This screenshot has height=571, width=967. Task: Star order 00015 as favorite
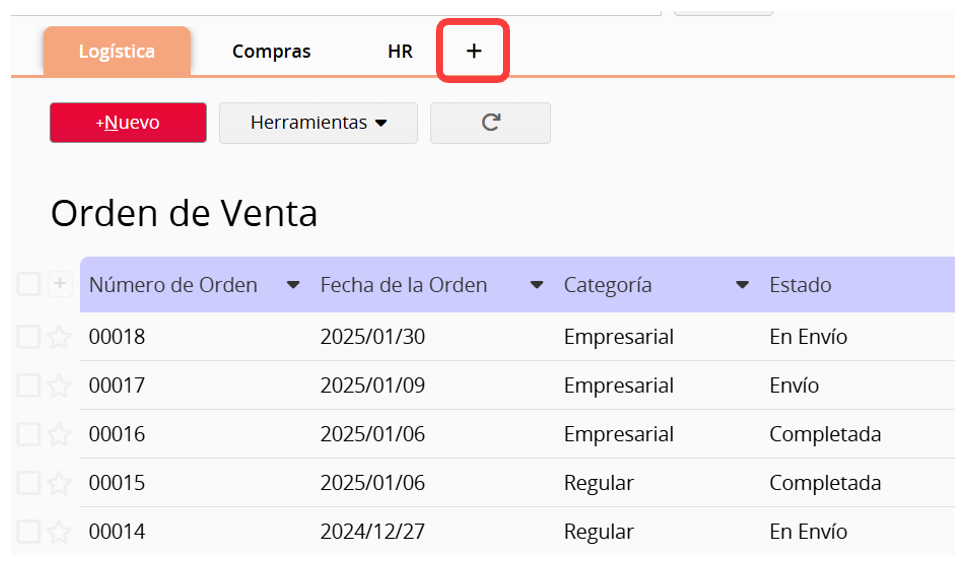tap(59, 483)
